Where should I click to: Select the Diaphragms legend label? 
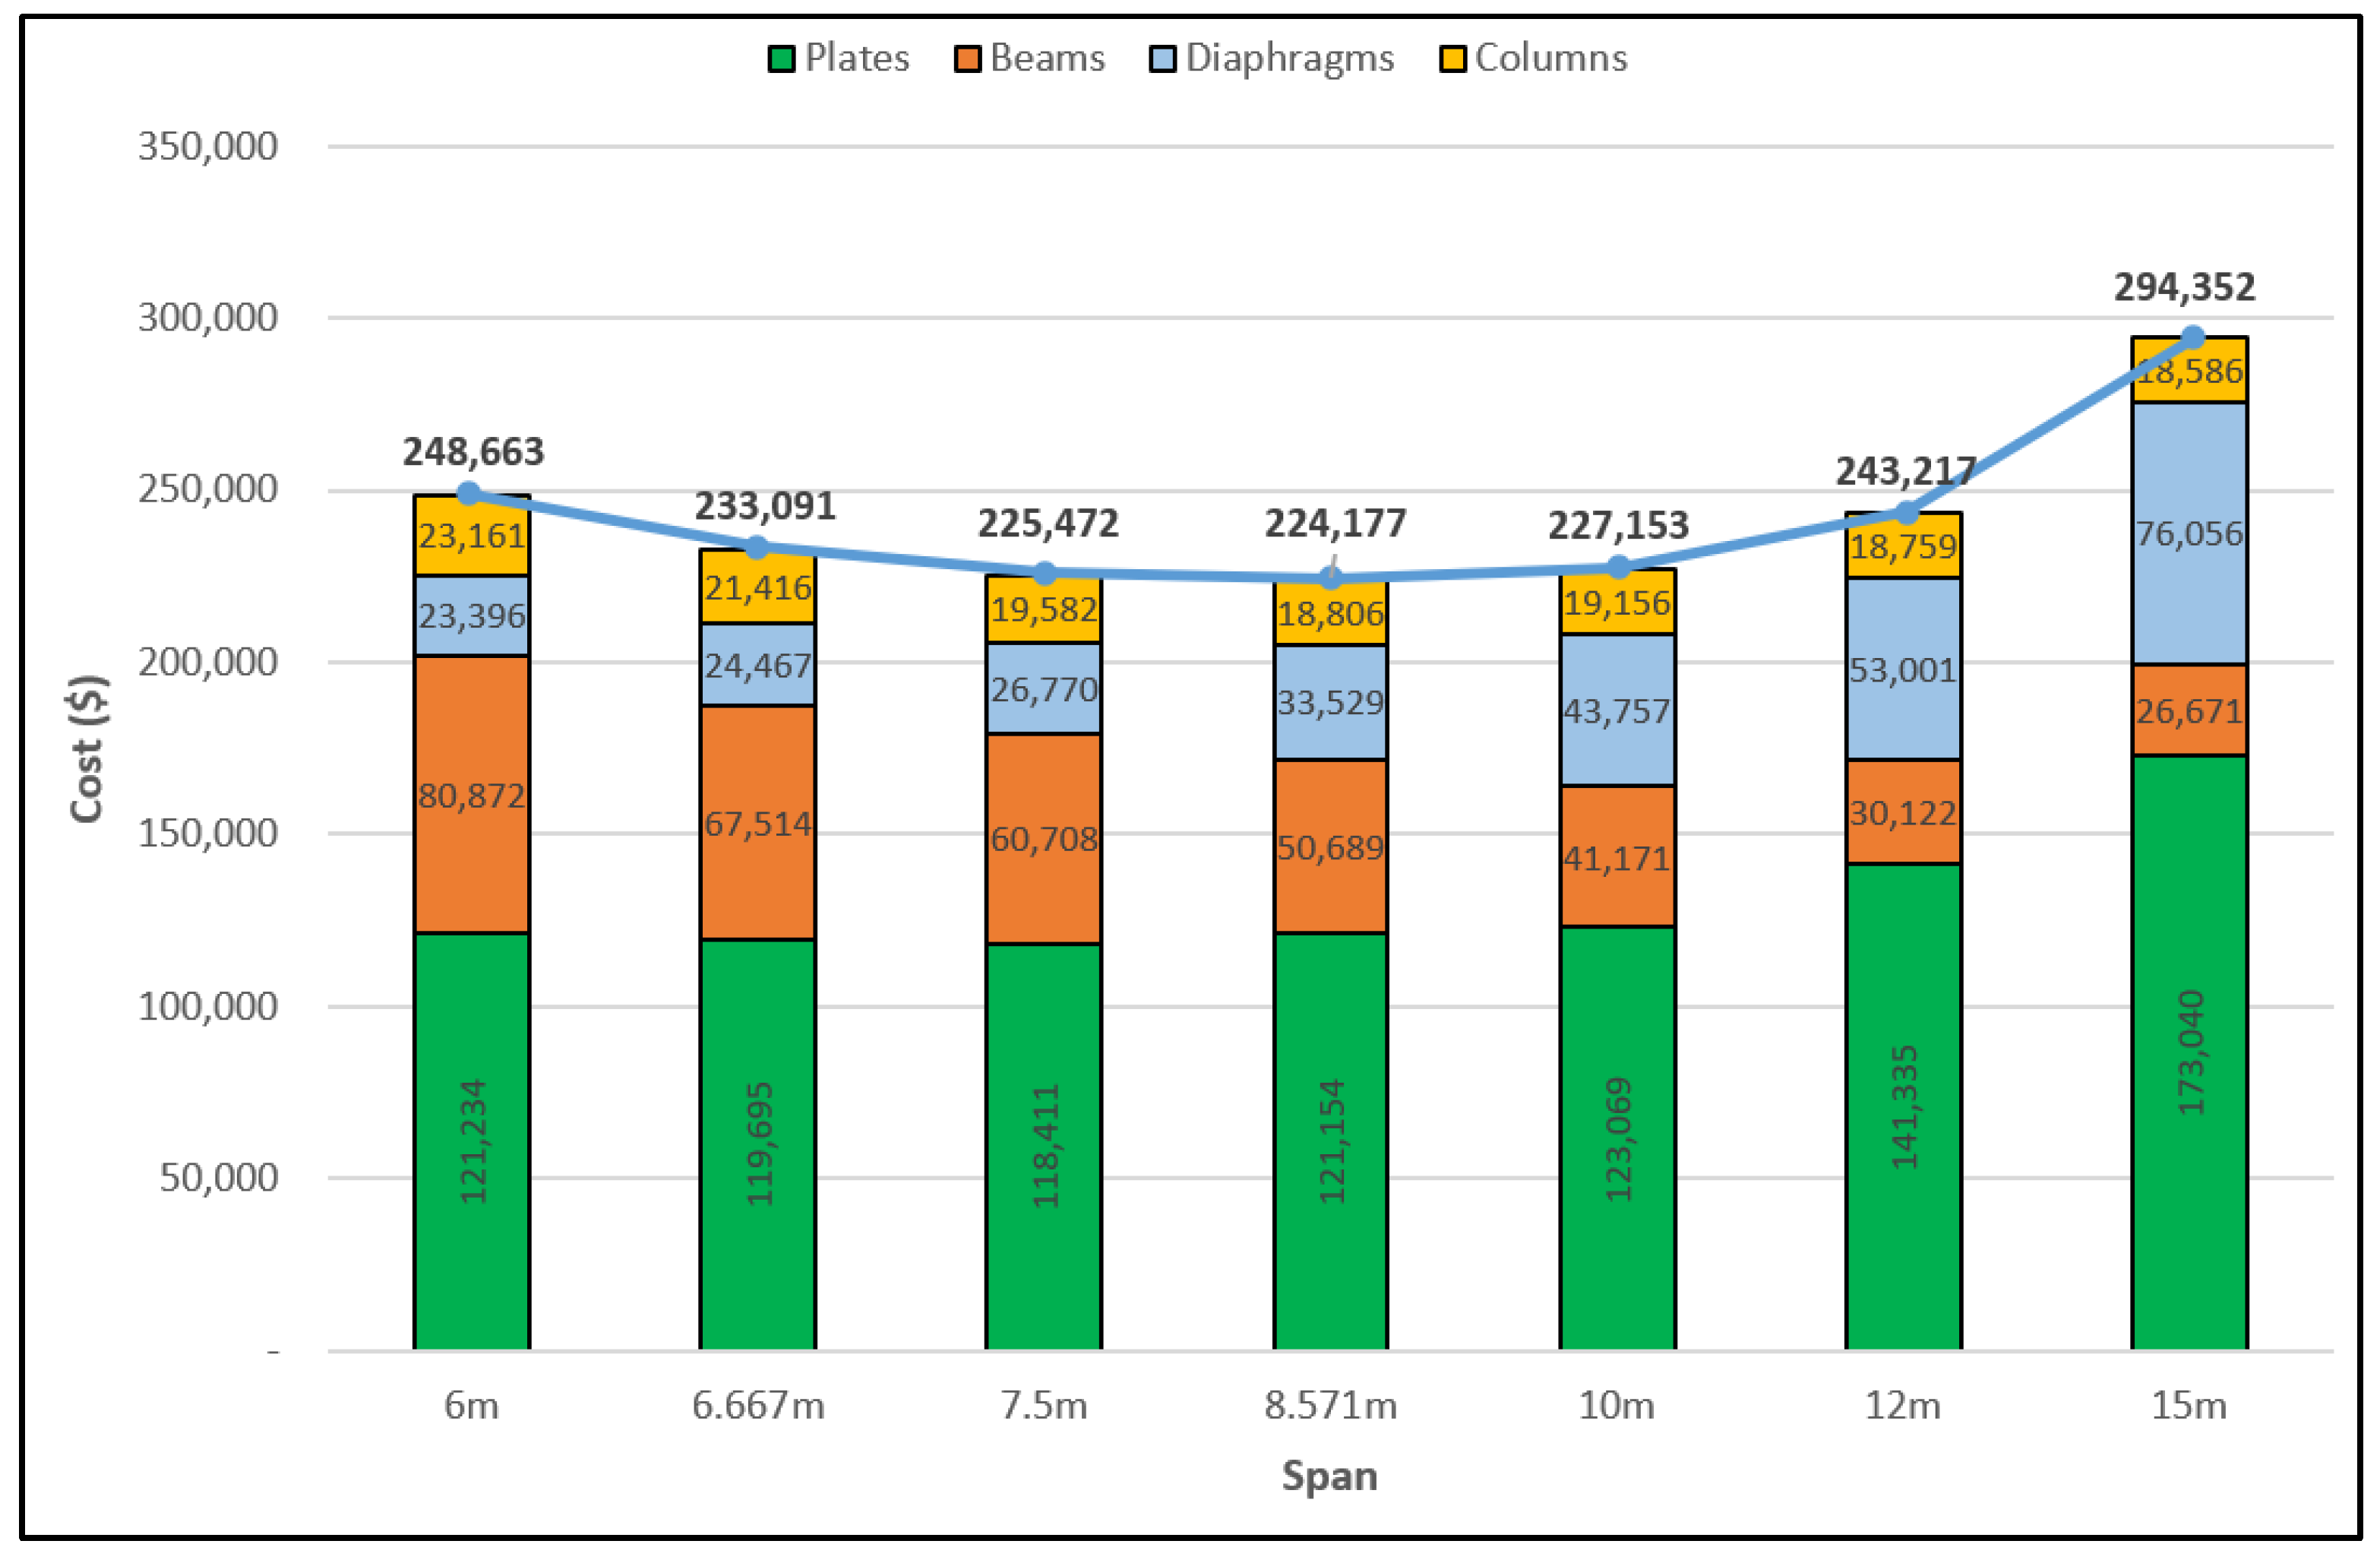(1289, 58)
